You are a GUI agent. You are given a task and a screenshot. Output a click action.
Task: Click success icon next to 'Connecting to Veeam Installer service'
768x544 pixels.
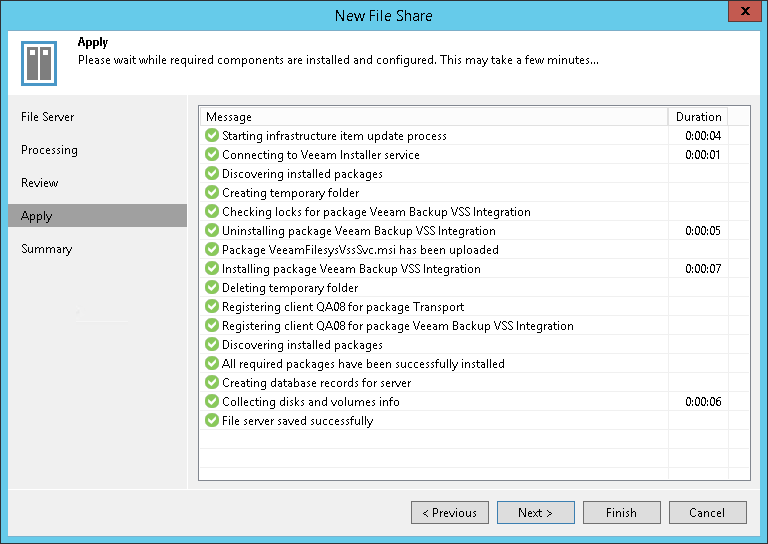pyautogui.click(x=211, y=154)
